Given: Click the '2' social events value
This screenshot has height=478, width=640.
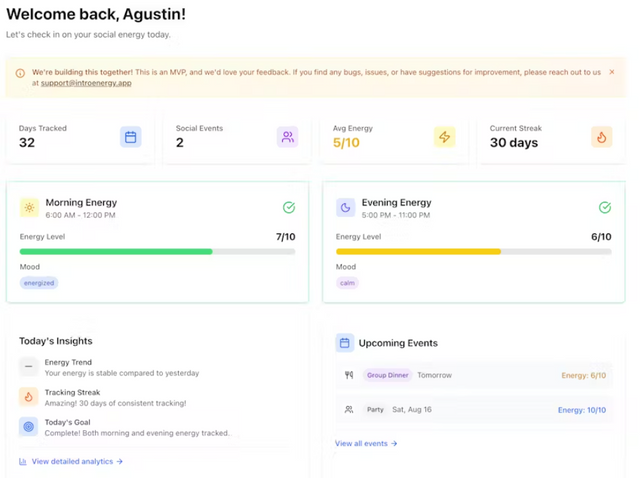Looking at the screenshot, I should 180,142.
